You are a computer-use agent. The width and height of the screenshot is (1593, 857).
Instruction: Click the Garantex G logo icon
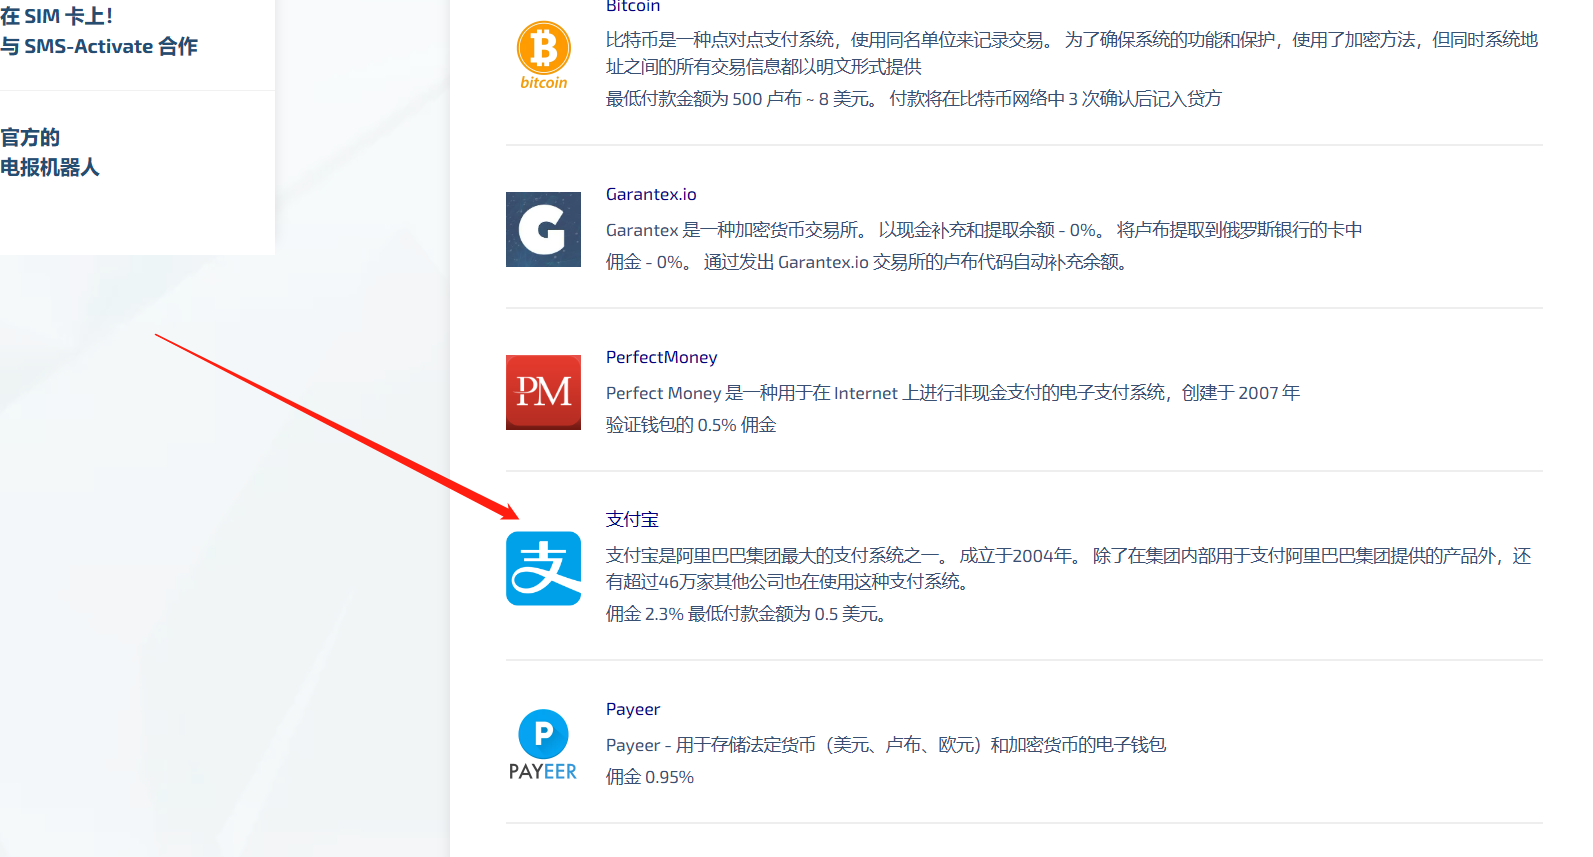click(x=543, y=229)
